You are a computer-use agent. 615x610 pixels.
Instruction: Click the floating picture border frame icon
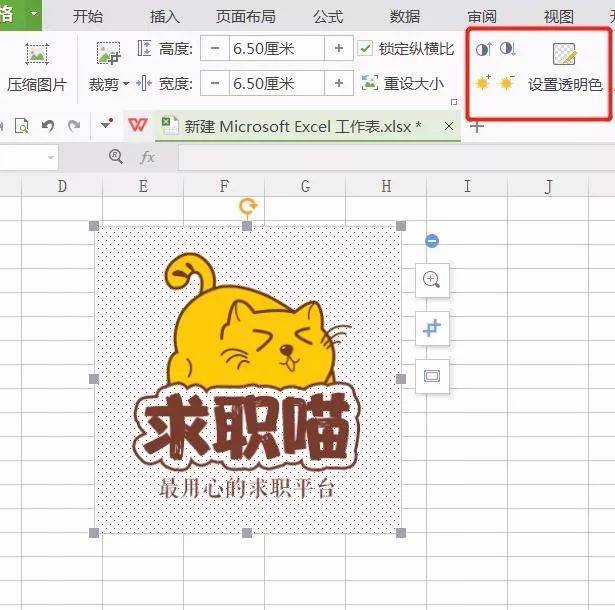[432, 377]
